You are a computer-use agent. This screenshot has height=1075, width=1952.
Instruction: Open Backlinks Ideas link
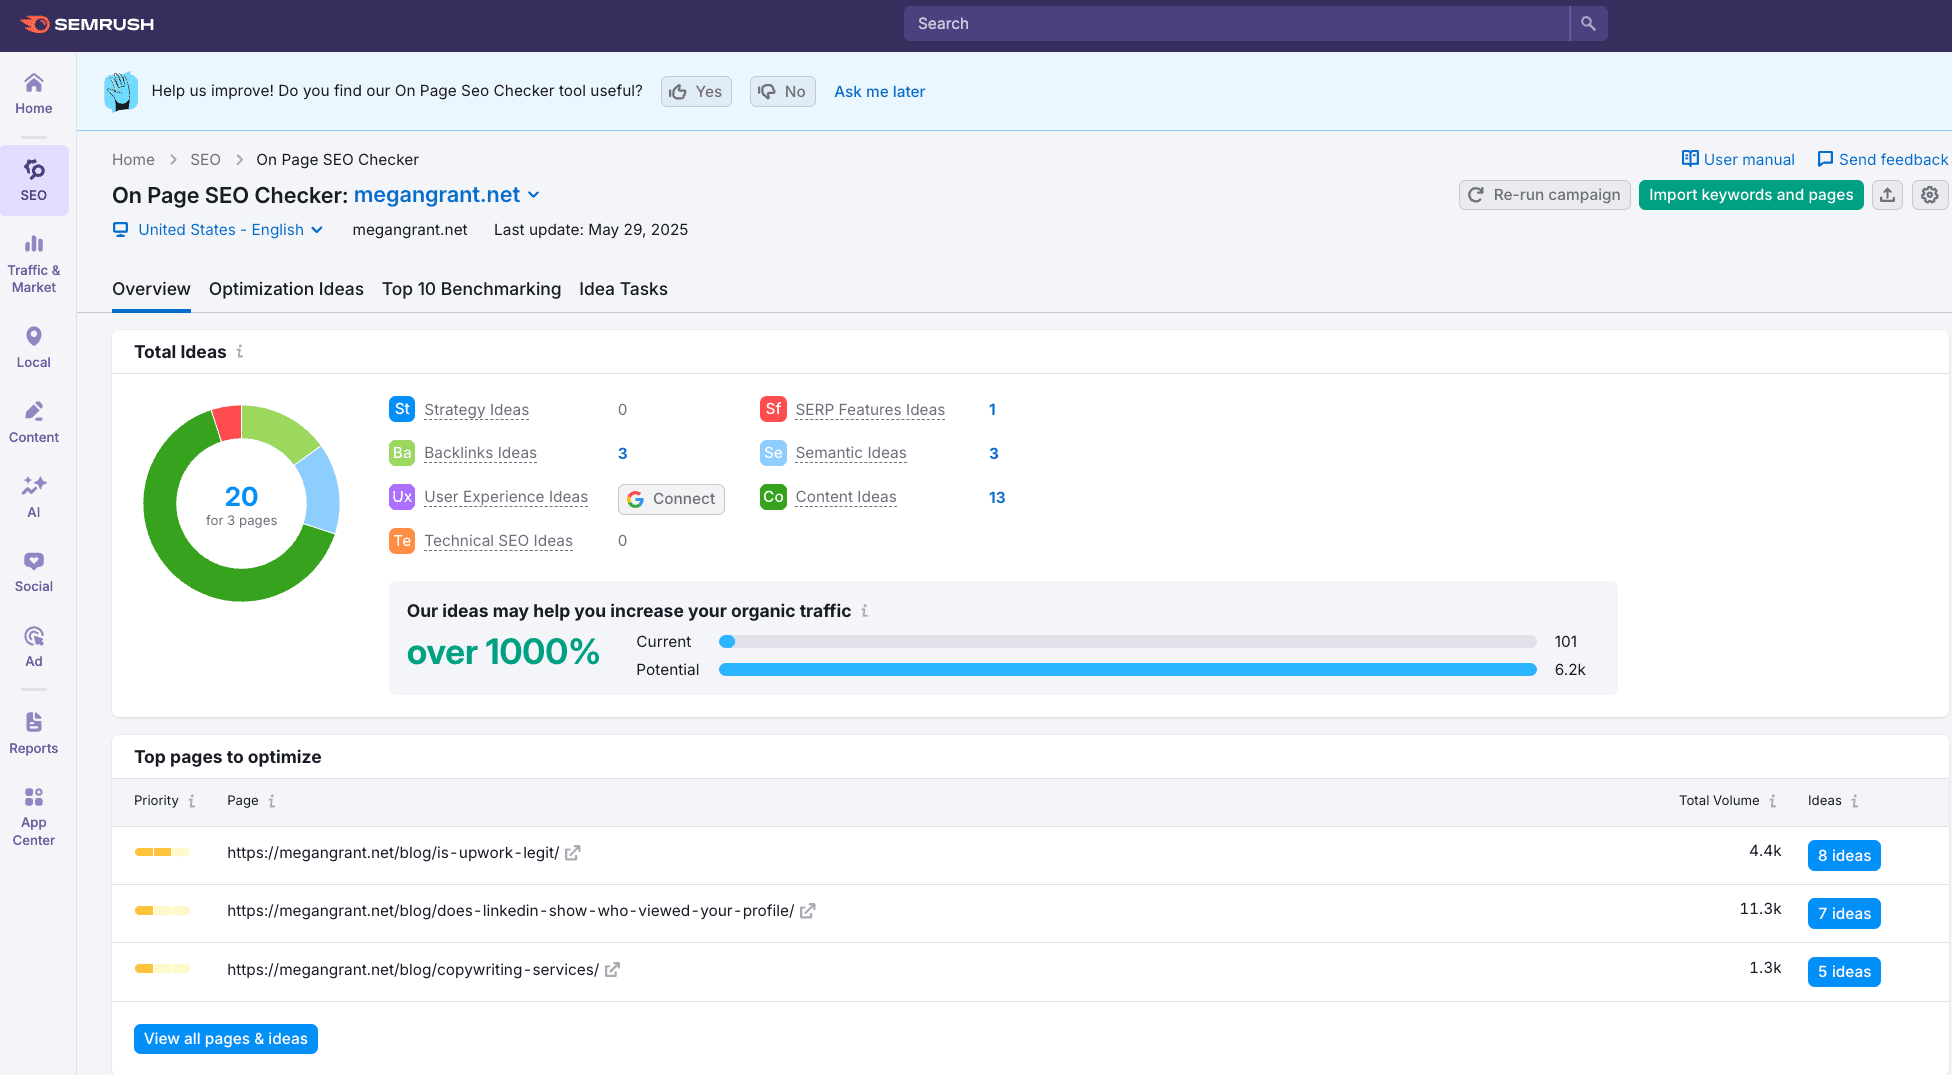480,453
